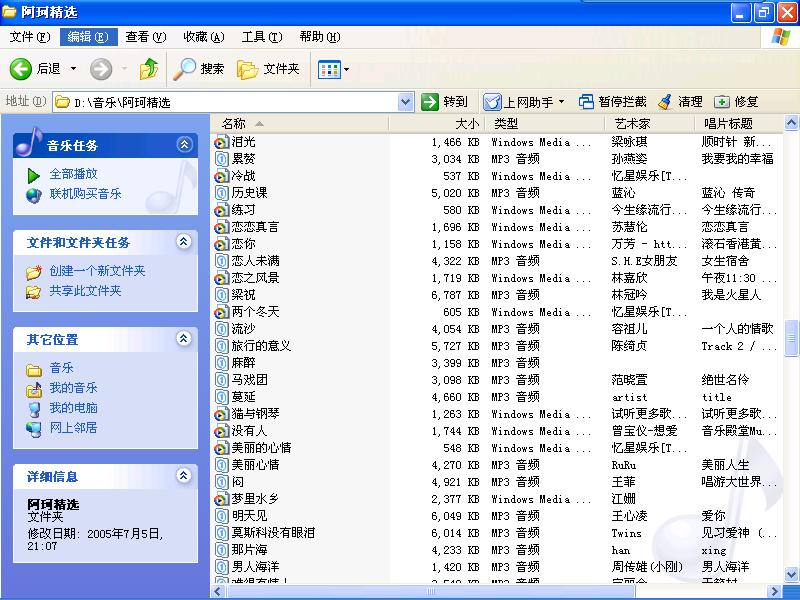Click the 全部播放 link
800x600 pixels.
coord(74,174)
